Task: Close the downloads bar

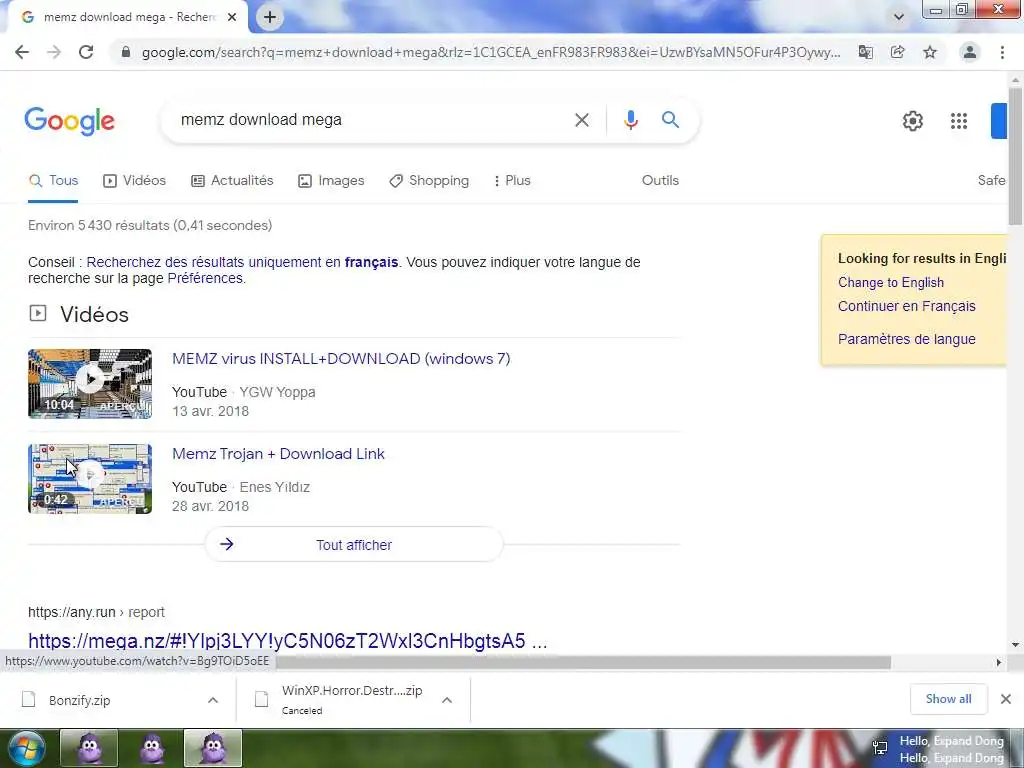Action: click(1006, 699)
